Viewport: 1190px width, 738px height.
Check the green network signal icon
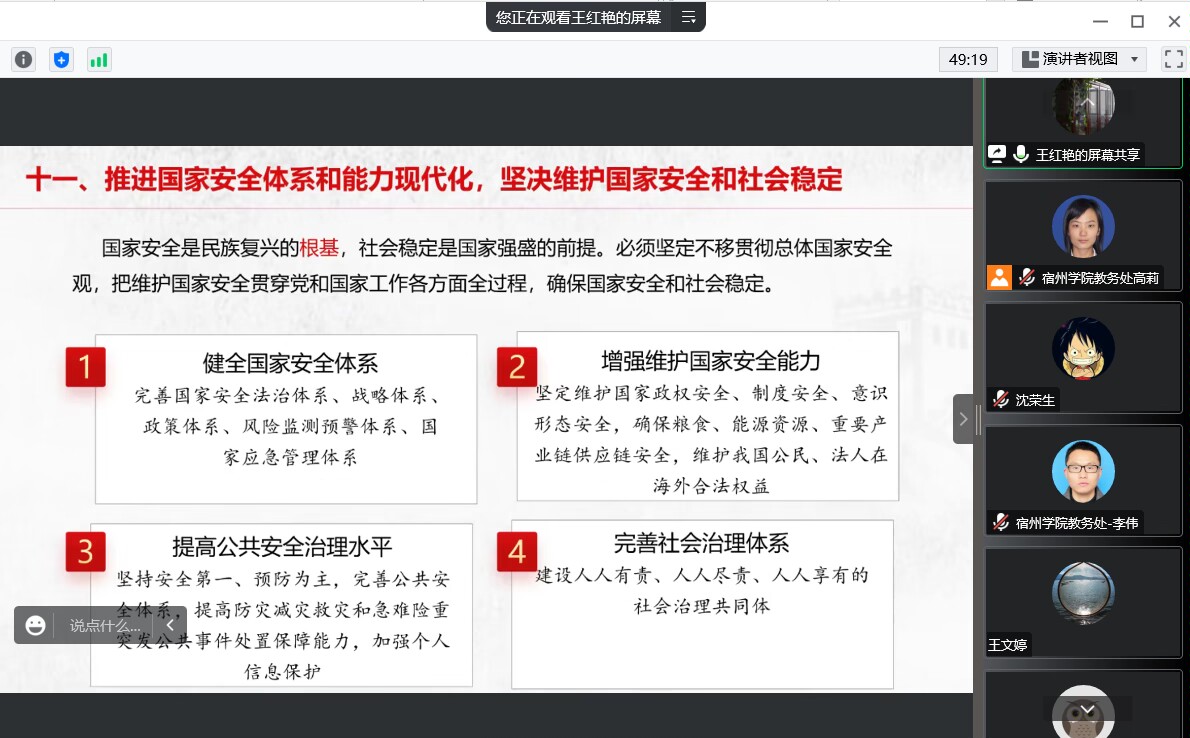click(x=99, y=60)
